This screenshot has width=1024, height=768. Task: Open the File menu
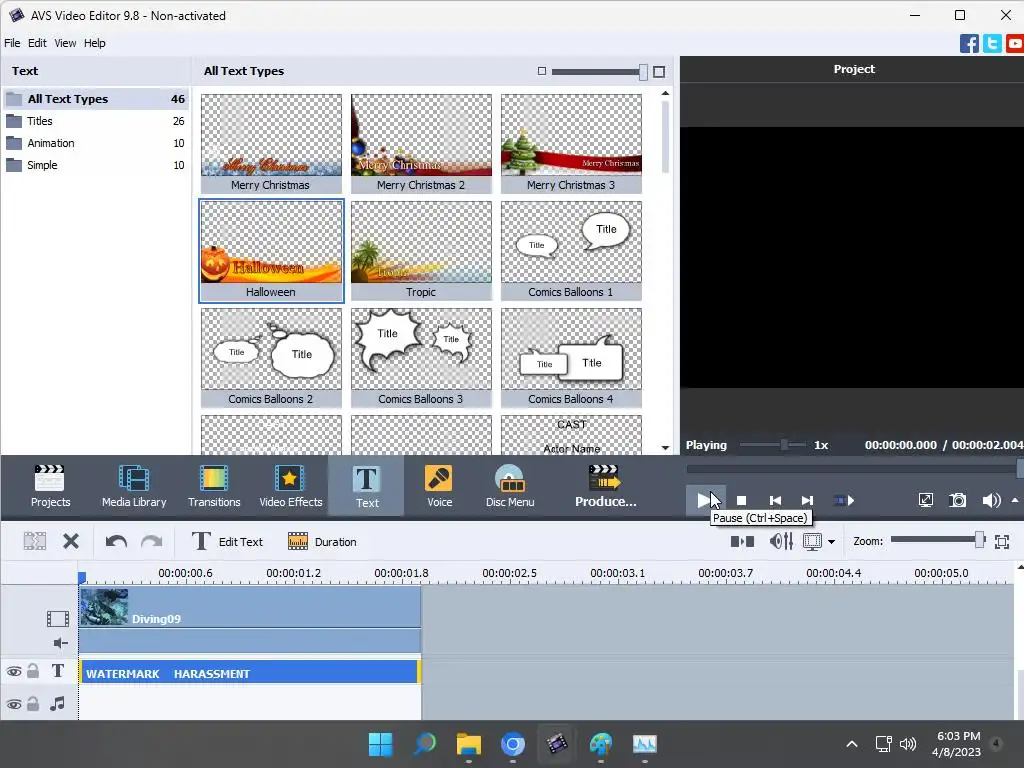click(12, 43)
